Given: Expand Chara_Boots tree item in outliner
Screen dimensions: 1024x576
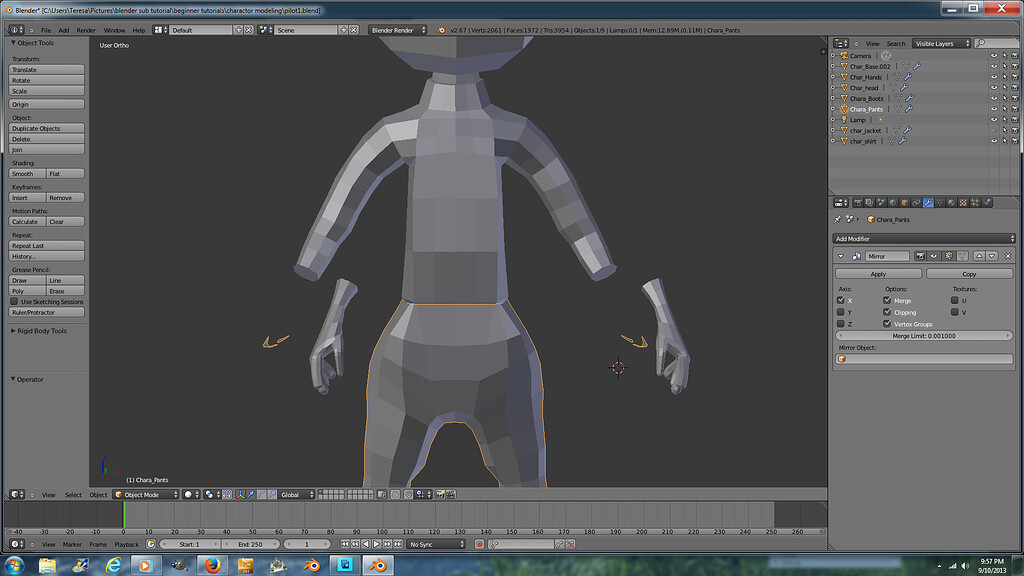Looking at the screenshot, I should tap(833, 99).
